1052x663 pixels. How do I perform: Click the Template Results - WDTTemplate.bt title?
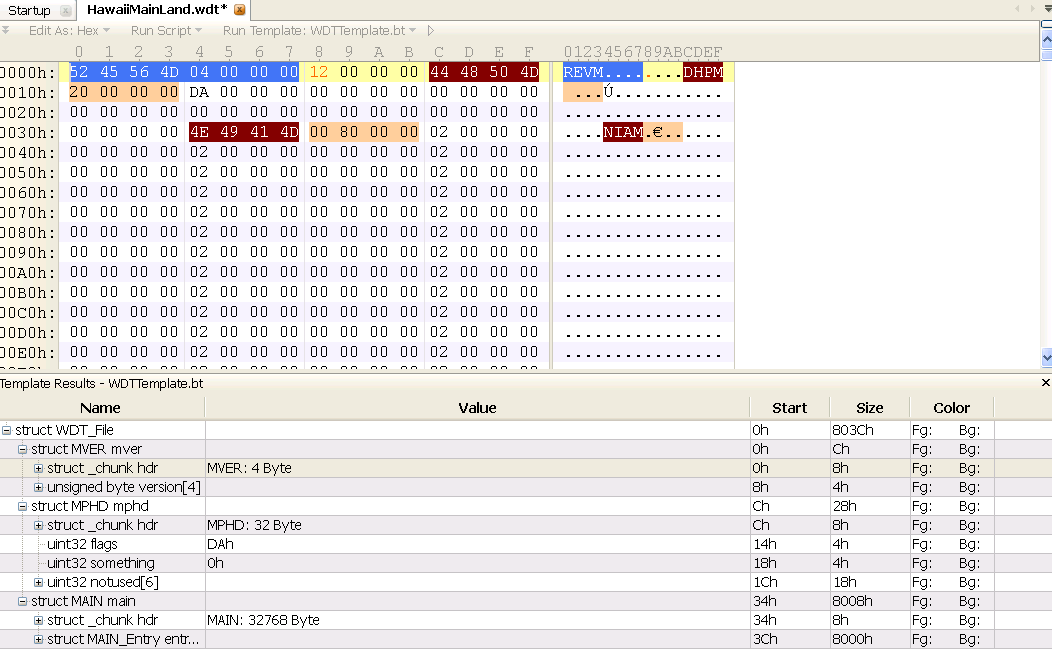tap(101, 383)
